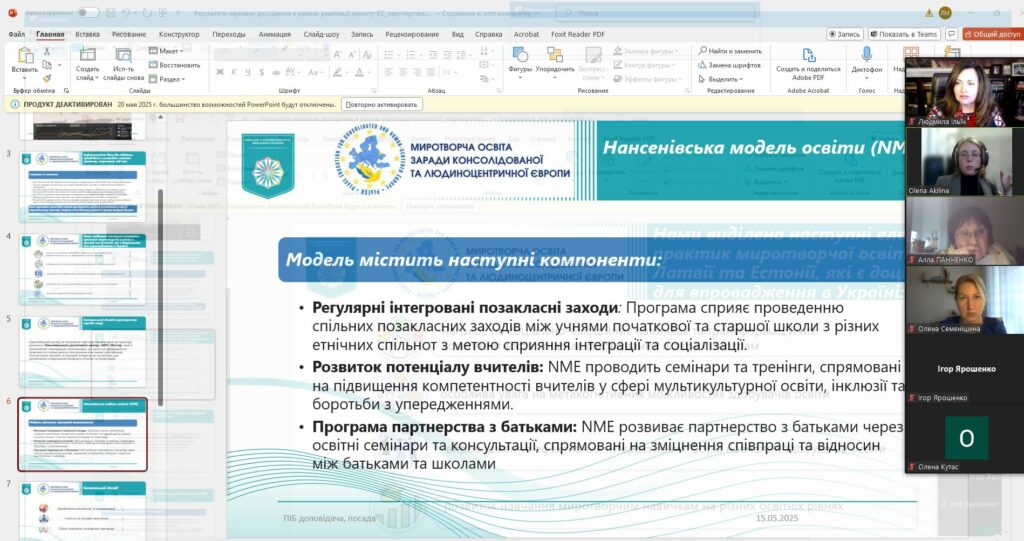Select slide 4 thumbnail
Image resolution: width=1024 pixels, height=541 pixels.
pos(82,269)
